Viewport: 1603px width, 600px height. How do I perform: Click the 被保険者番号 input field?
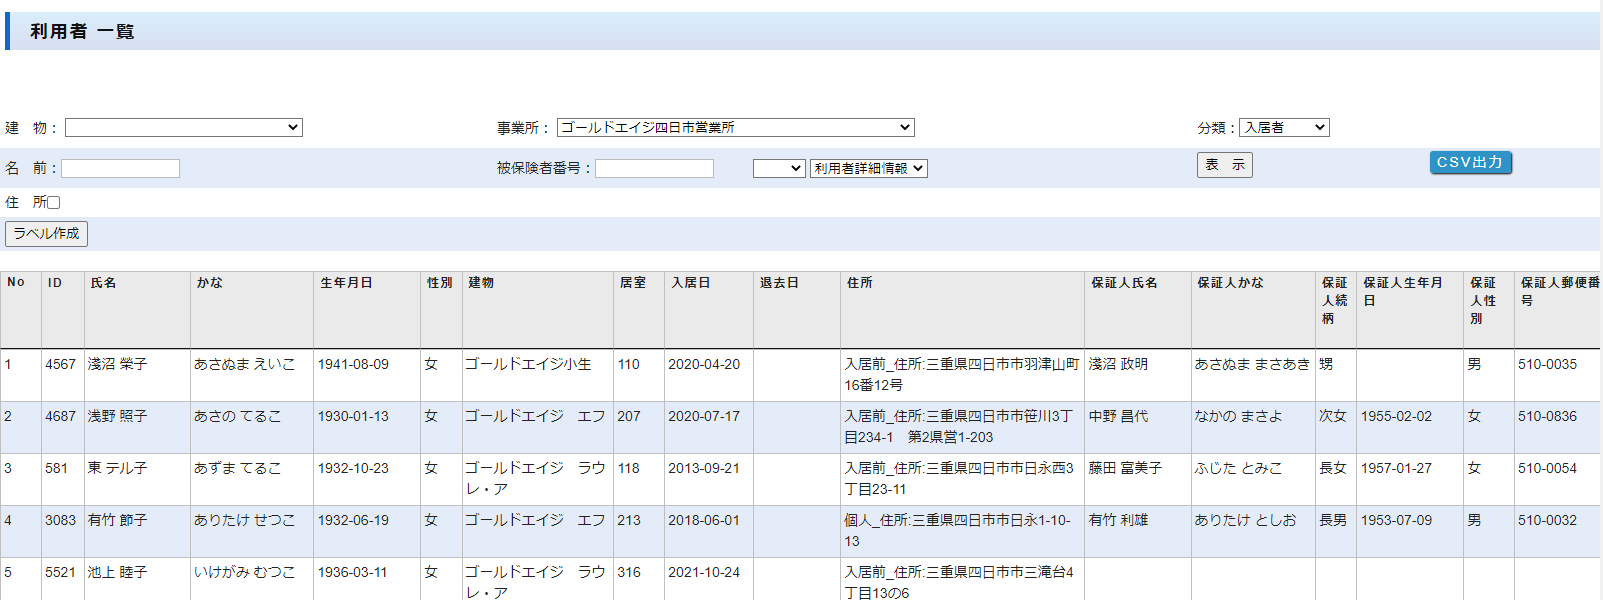coord(654,169)
